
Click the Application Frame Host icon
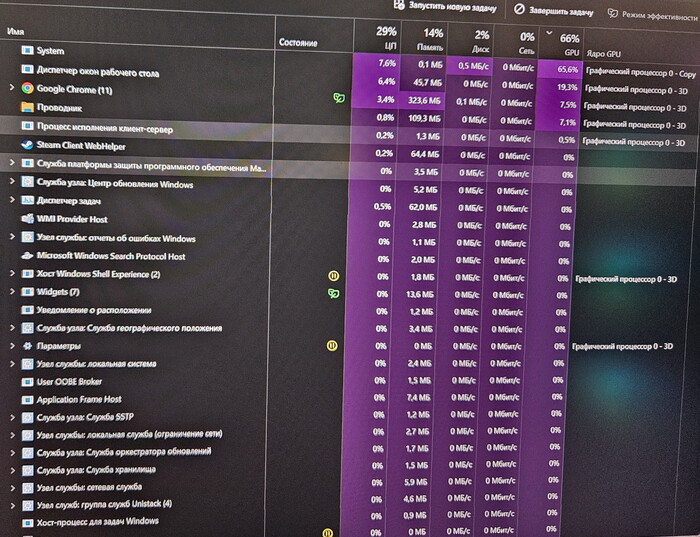coord(27,400)
